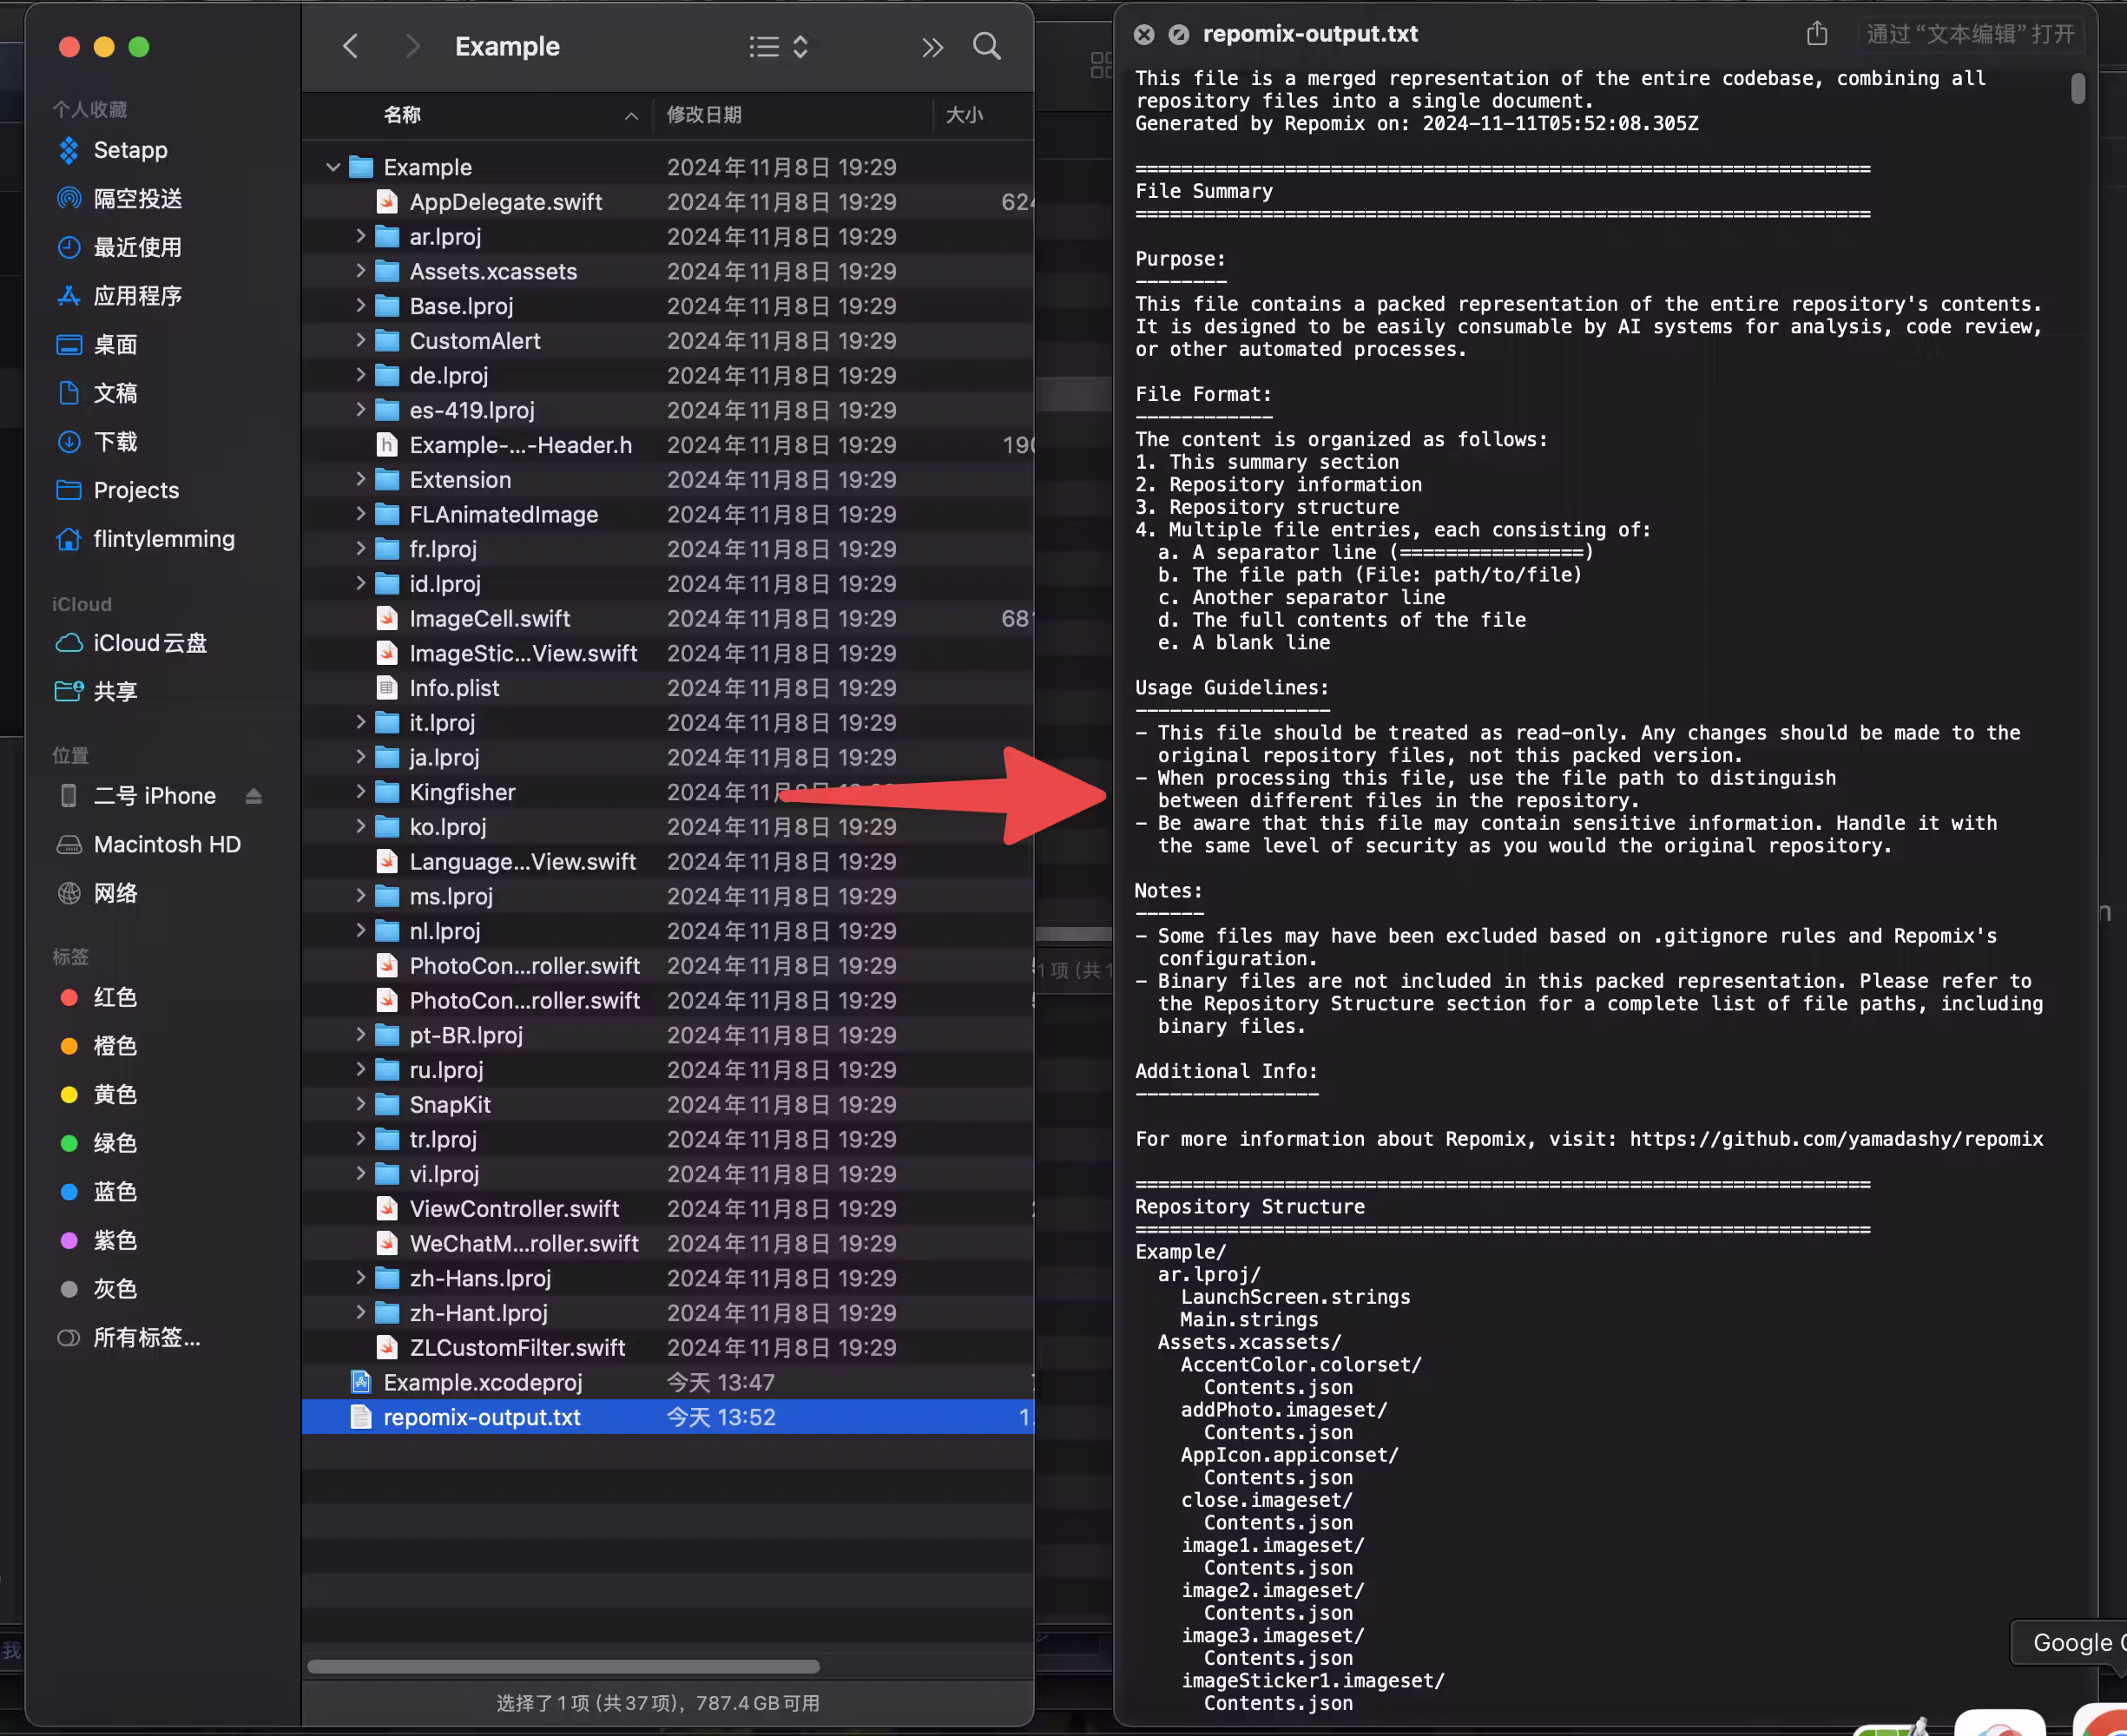
Task: Close the repomix-output.txt preview panel
Action: tap(1144, 34)
